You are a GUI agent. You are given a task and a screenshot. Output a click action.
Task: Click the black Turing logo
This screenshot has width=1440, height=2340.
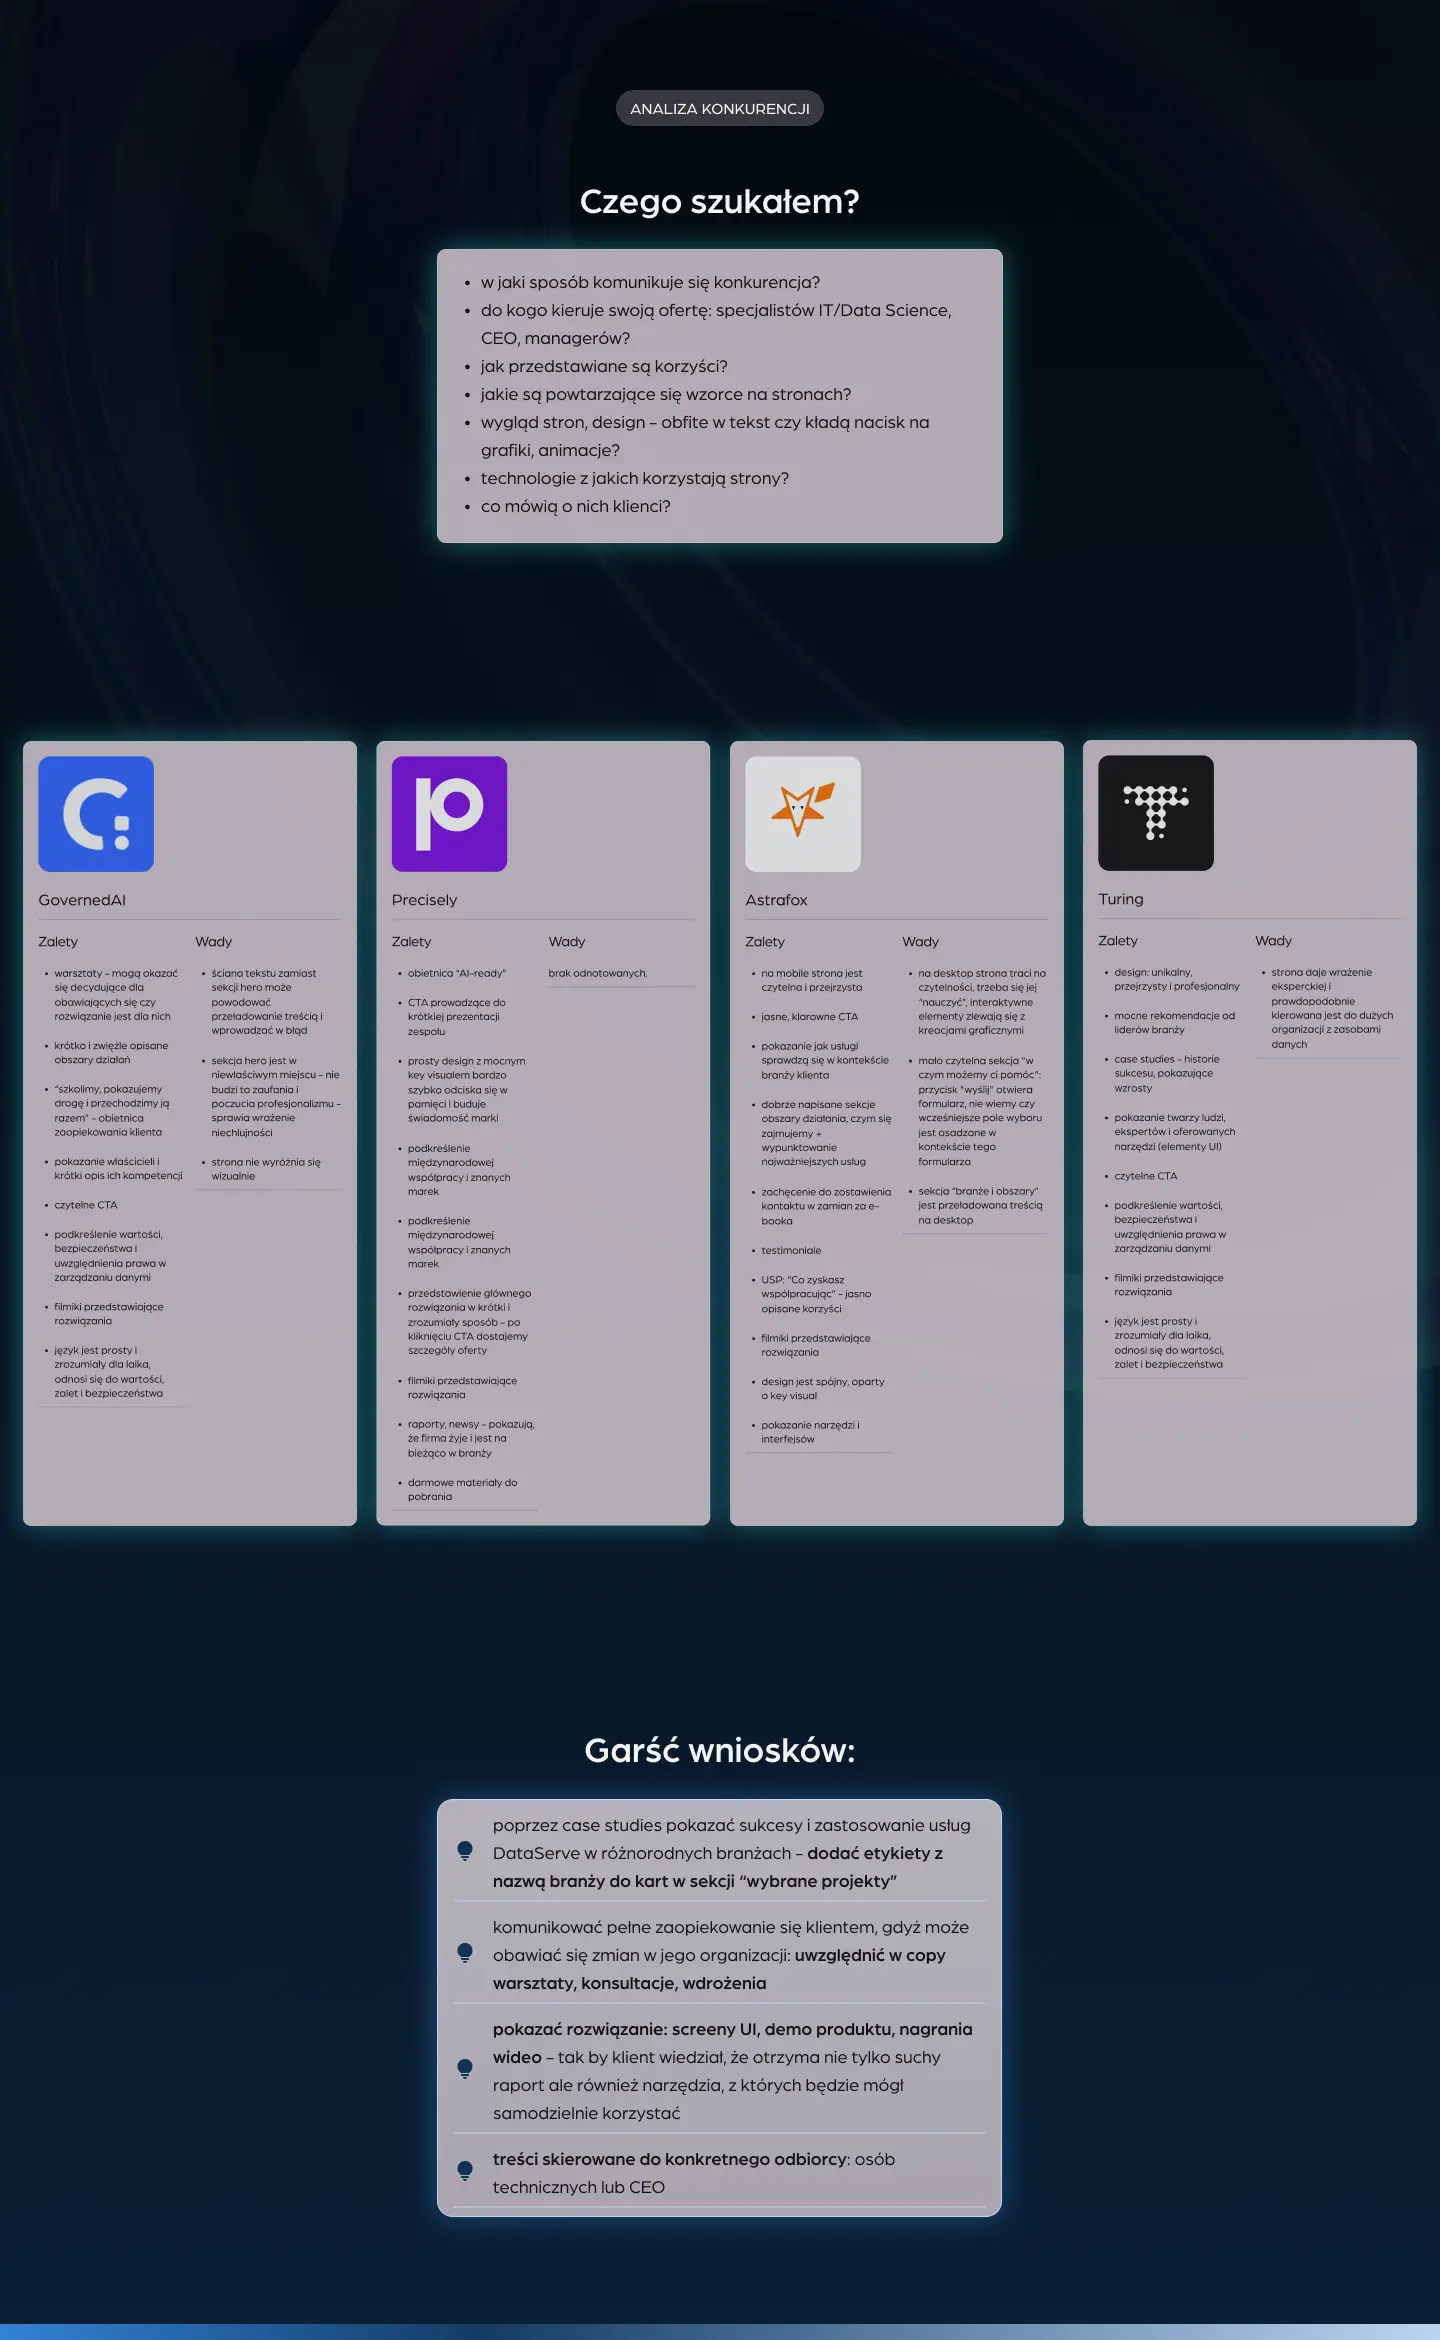(1155, 813)
